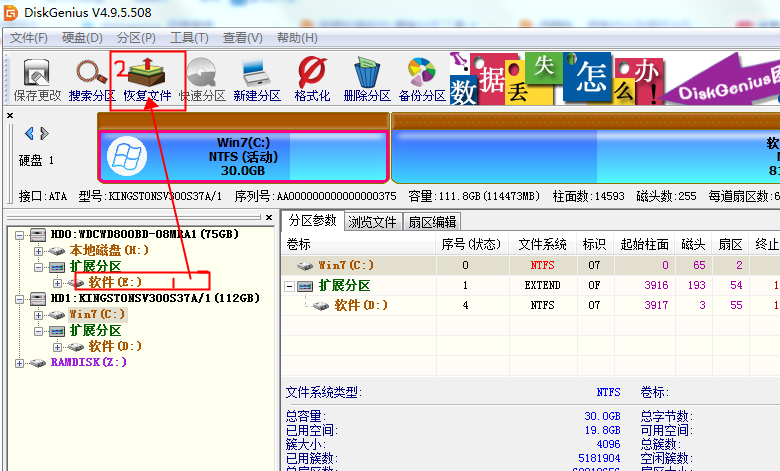Click the 文件系统 column header

pos(543,244)
